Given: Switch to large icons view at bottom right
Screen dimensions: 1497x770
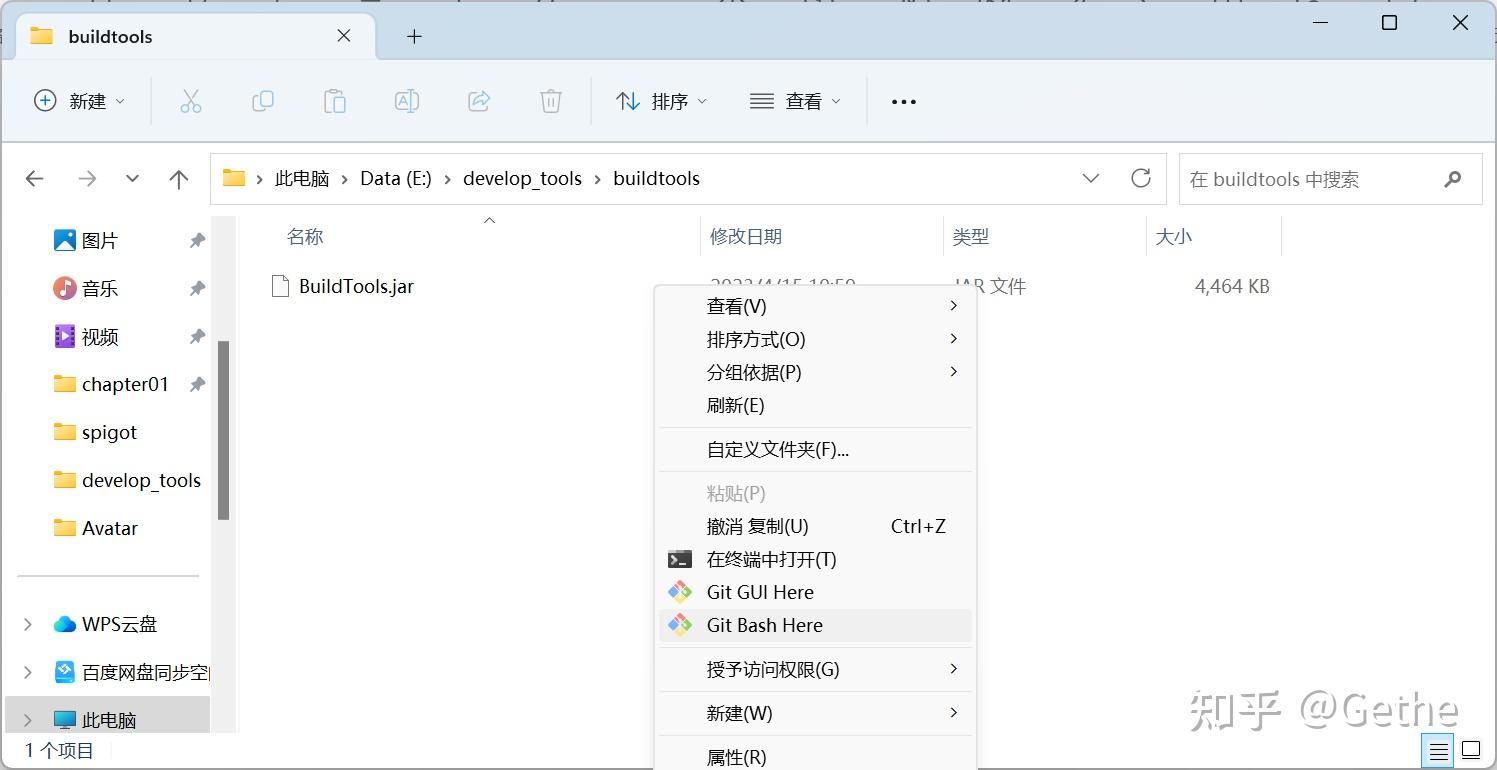Looking at the screenshot, I should point(1471,749).
